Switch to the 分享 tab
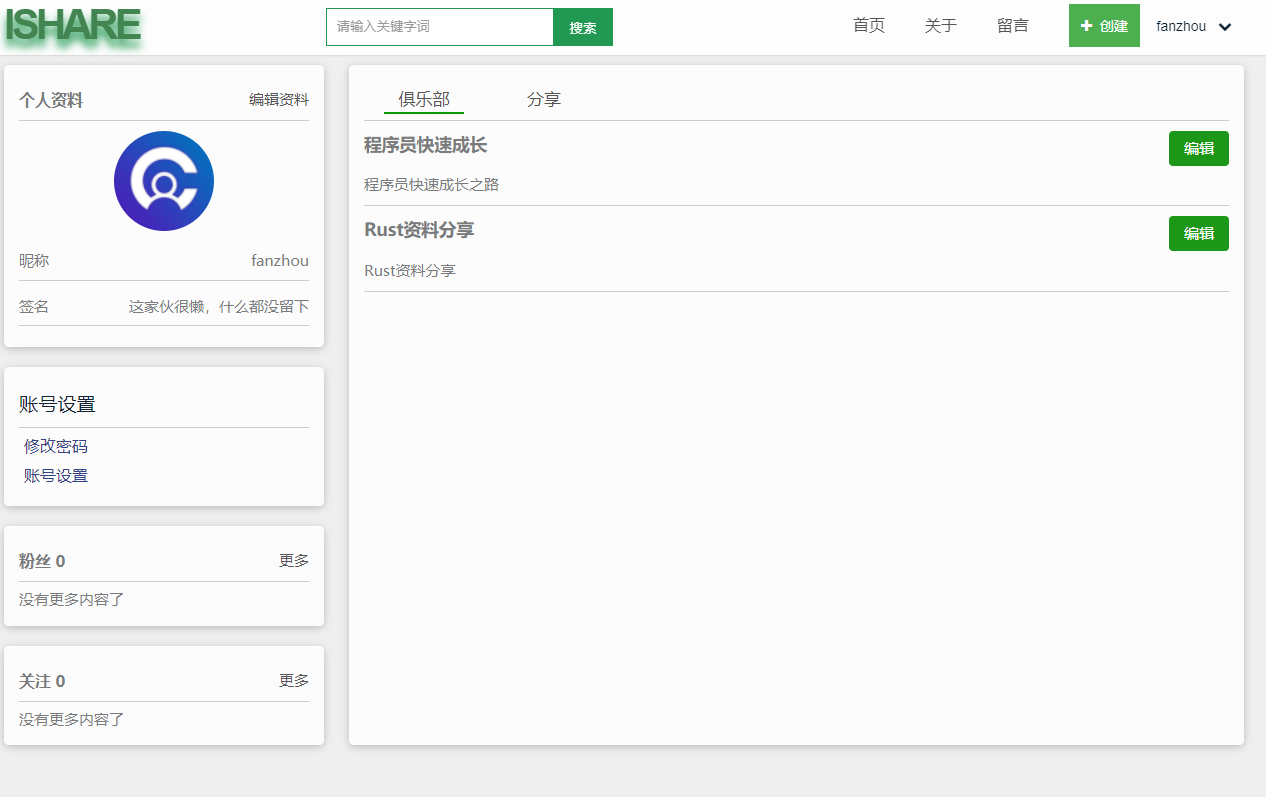Image resolution: width=1266 pixels, height=808 pixels. point(544,100)
